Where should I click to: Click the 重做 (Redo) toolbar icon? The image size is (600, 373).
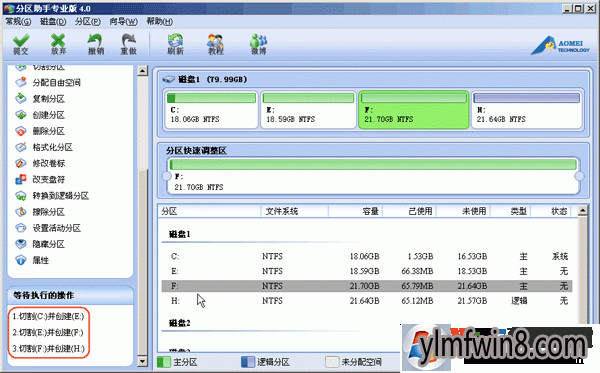click(129, 45)
